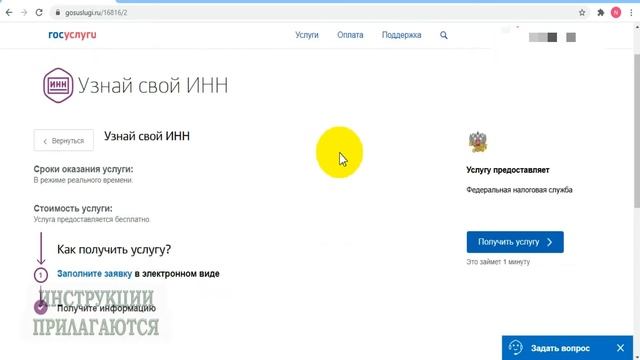Close the Задать вопрос widget

click(620, 348)
